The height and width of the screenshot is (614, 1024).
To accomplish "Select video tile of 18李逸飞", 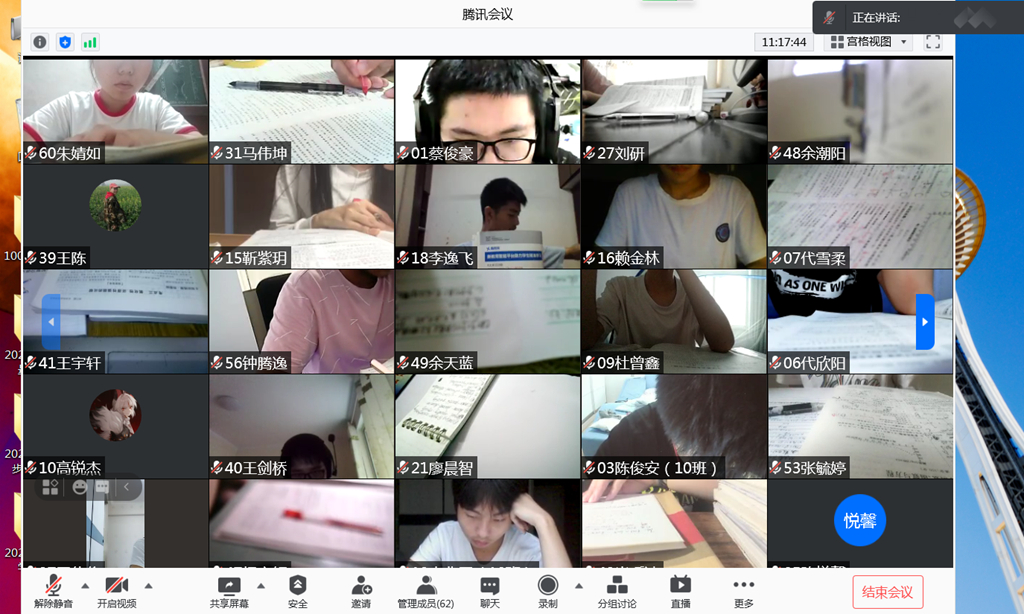I will (487, 216).
